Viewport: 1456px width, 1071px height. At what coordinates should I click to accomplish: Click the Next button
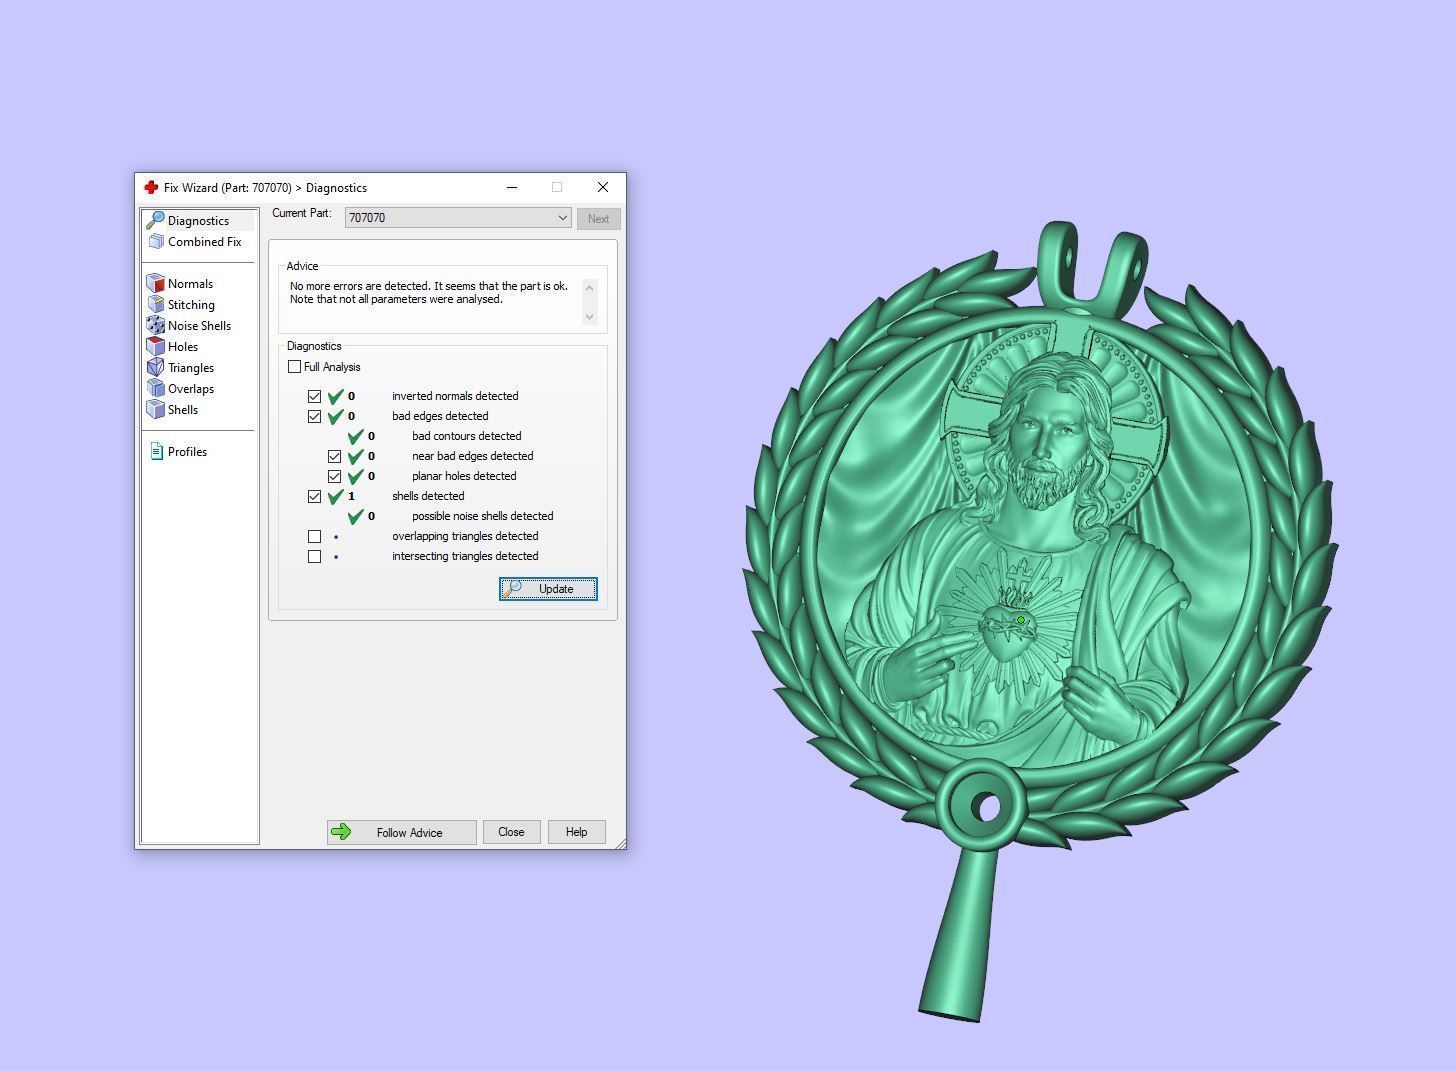tap(598, 219)
